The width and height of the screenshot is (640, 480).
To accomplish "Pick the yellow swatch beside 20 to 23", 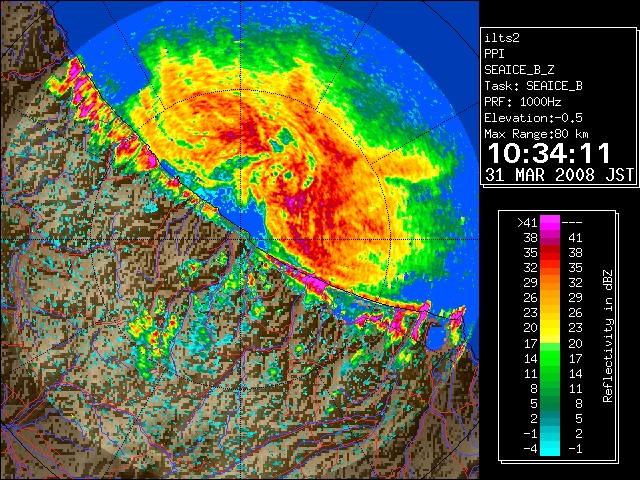I will pos(550,328).
